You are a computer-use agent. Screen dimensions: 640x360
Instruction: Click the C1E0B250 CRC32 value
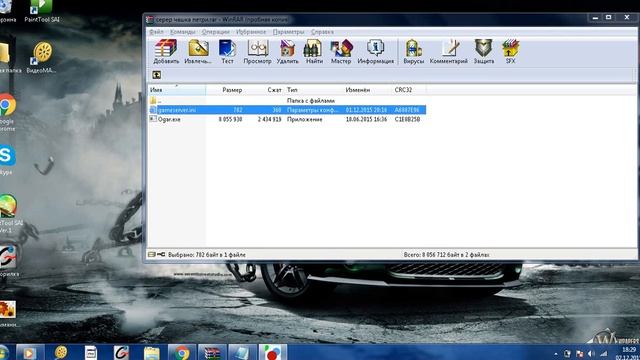tap(407, 119)
